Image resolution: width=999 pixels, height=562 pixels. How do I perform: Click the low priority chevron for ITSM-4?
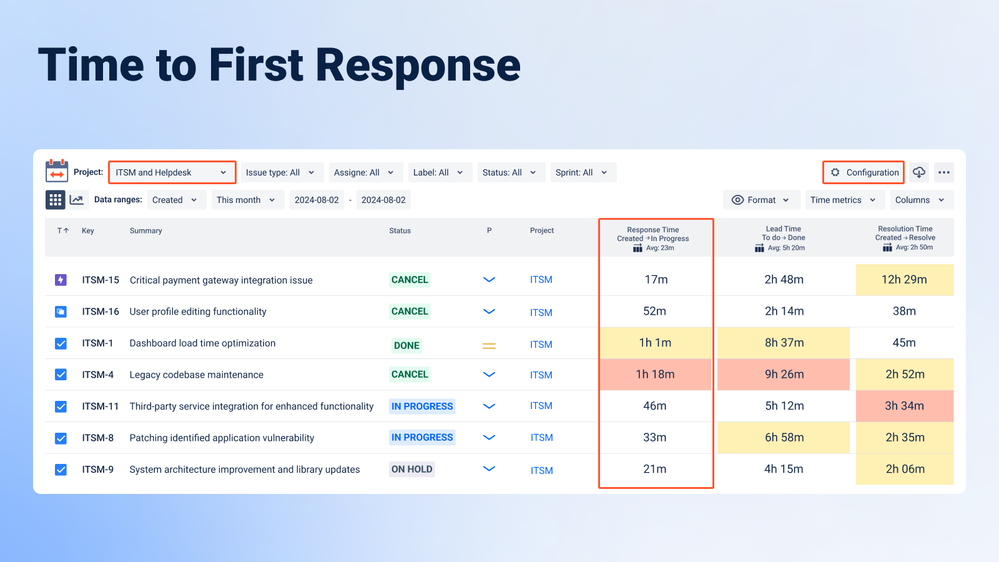[489, 375]
